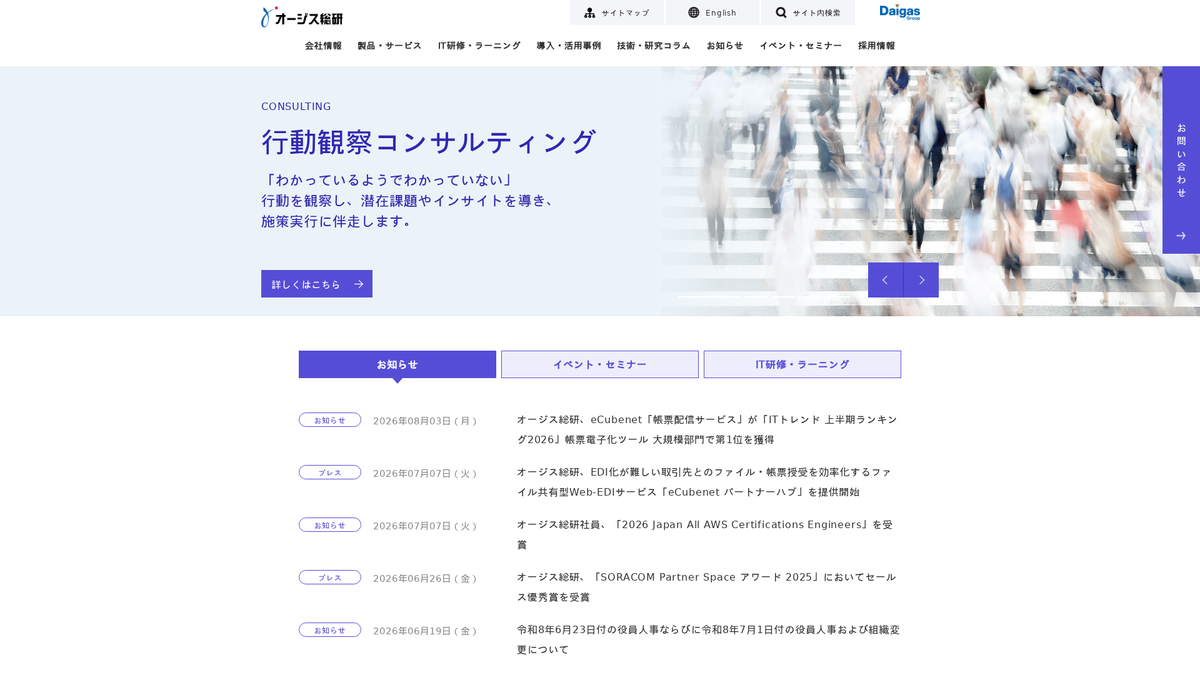The width and height of the screenshot is (1200, 675).
Task: Click プレス tag on 2026年07月07日 eCubenet row
Action: [330, 472]
